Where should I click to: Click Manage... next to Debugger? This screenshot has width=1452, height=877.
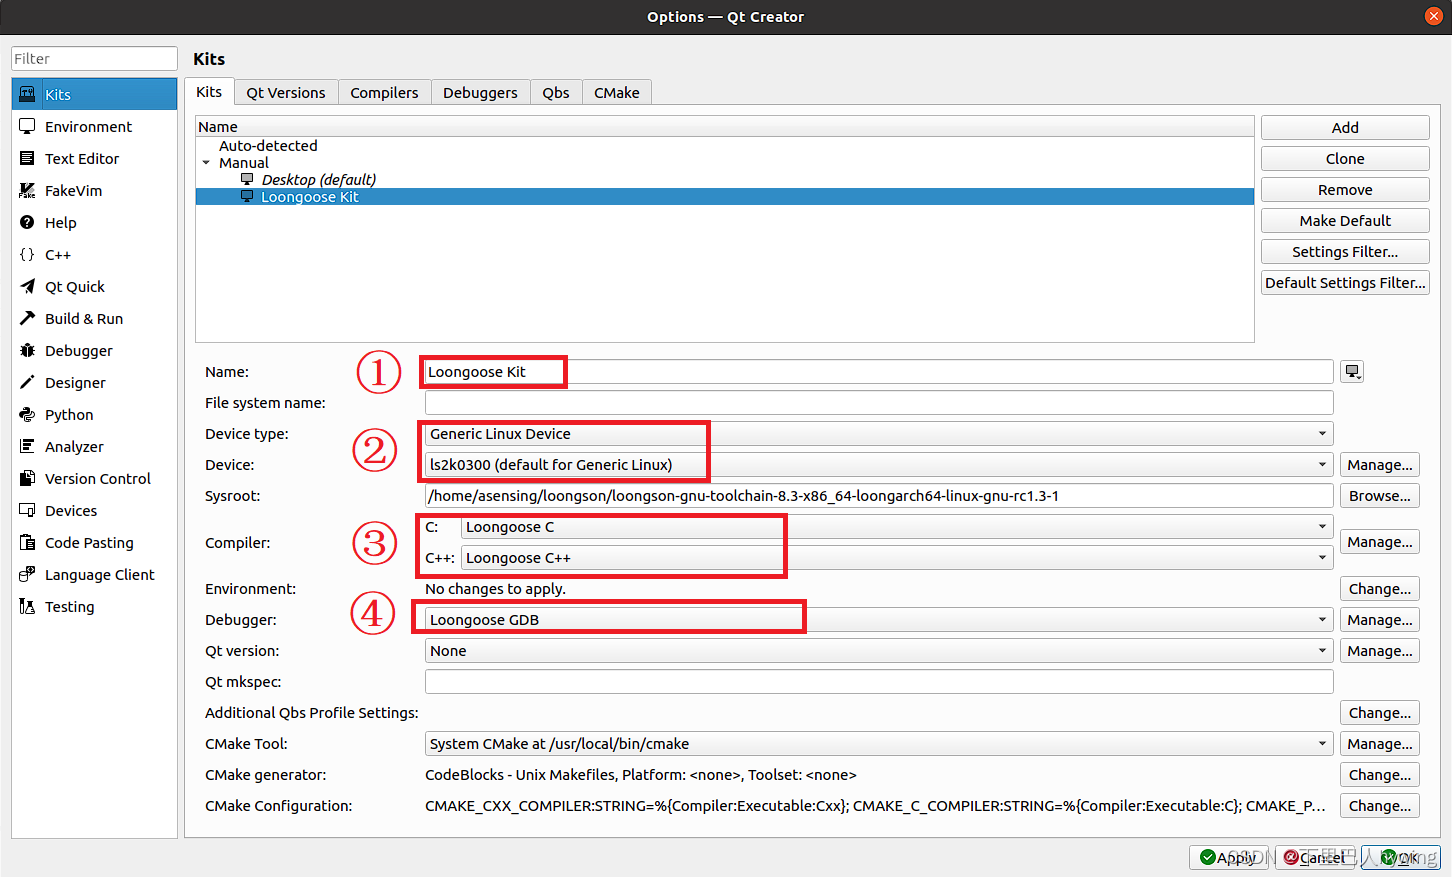pyautogui.click(x=1380, y=619)
